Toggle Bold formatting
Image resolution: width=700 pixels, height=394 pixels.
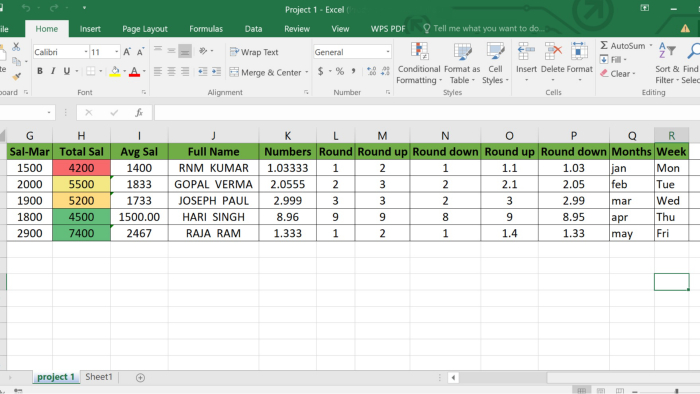tap(40, 71)
